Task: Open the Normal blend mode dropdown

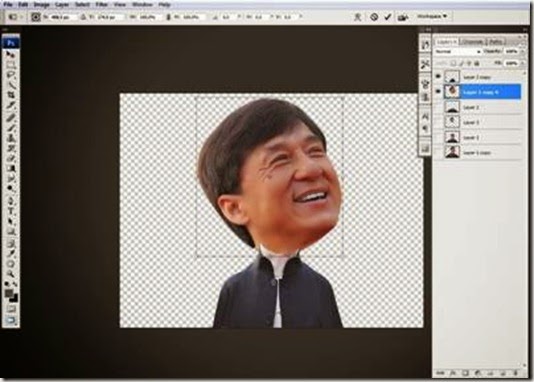Action: [x=458, y=51]
